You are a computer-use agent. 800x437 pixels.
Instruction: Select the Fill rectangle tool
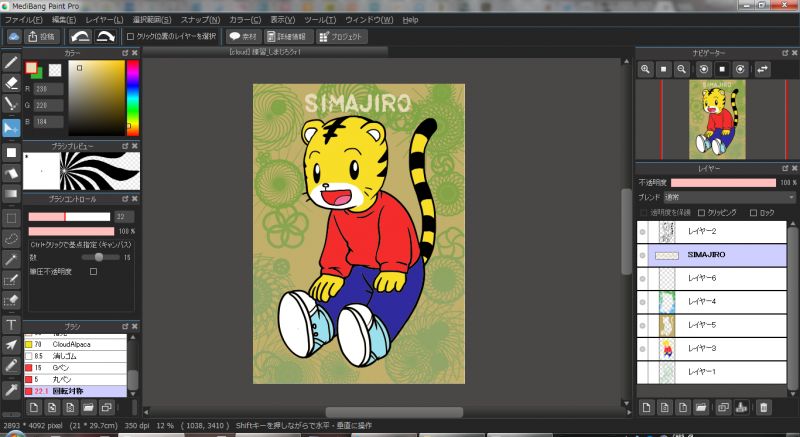point(11,152)
